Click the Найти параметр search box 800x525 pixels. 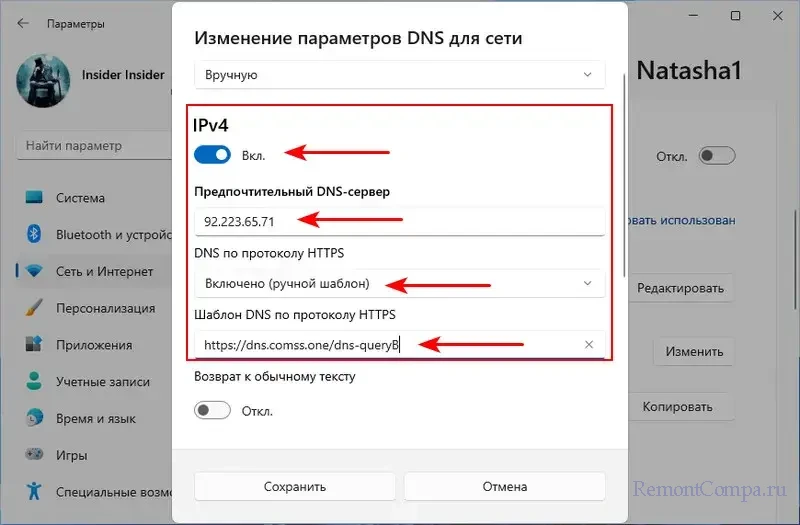coord(95,146)
